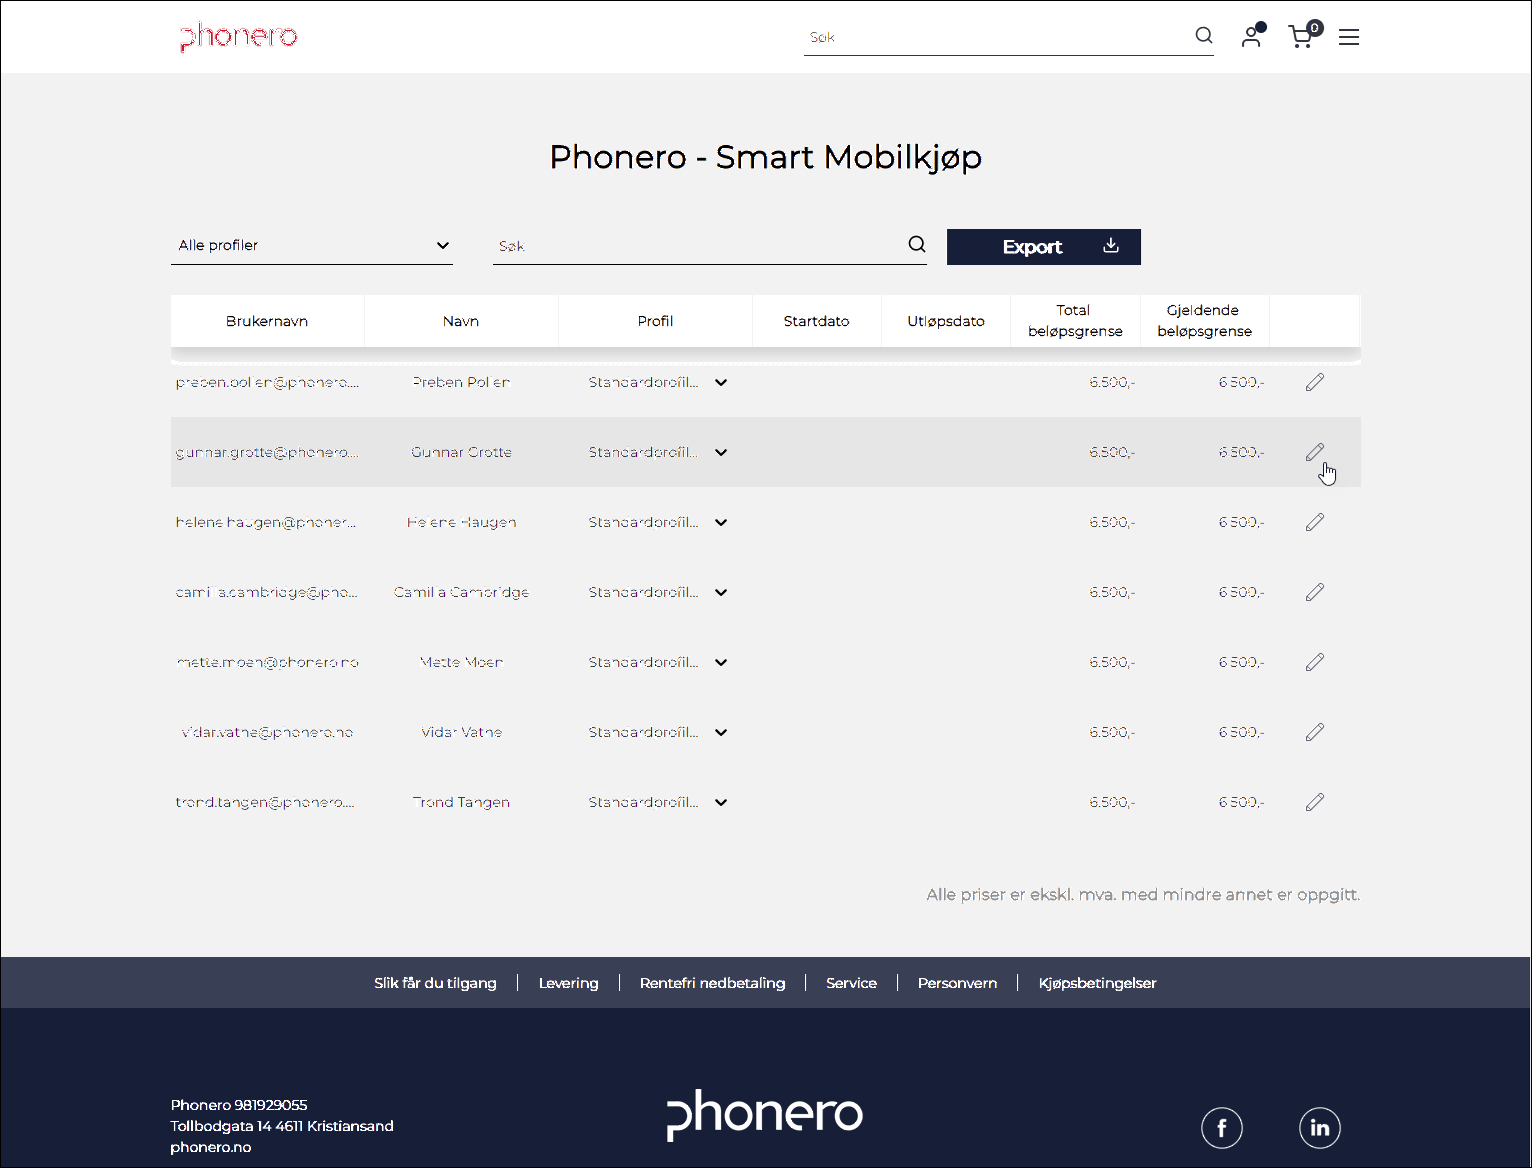Click the Startdato column header
Image resolution: width=1532 pixels, height=1168 pixels.
(817, 321)
